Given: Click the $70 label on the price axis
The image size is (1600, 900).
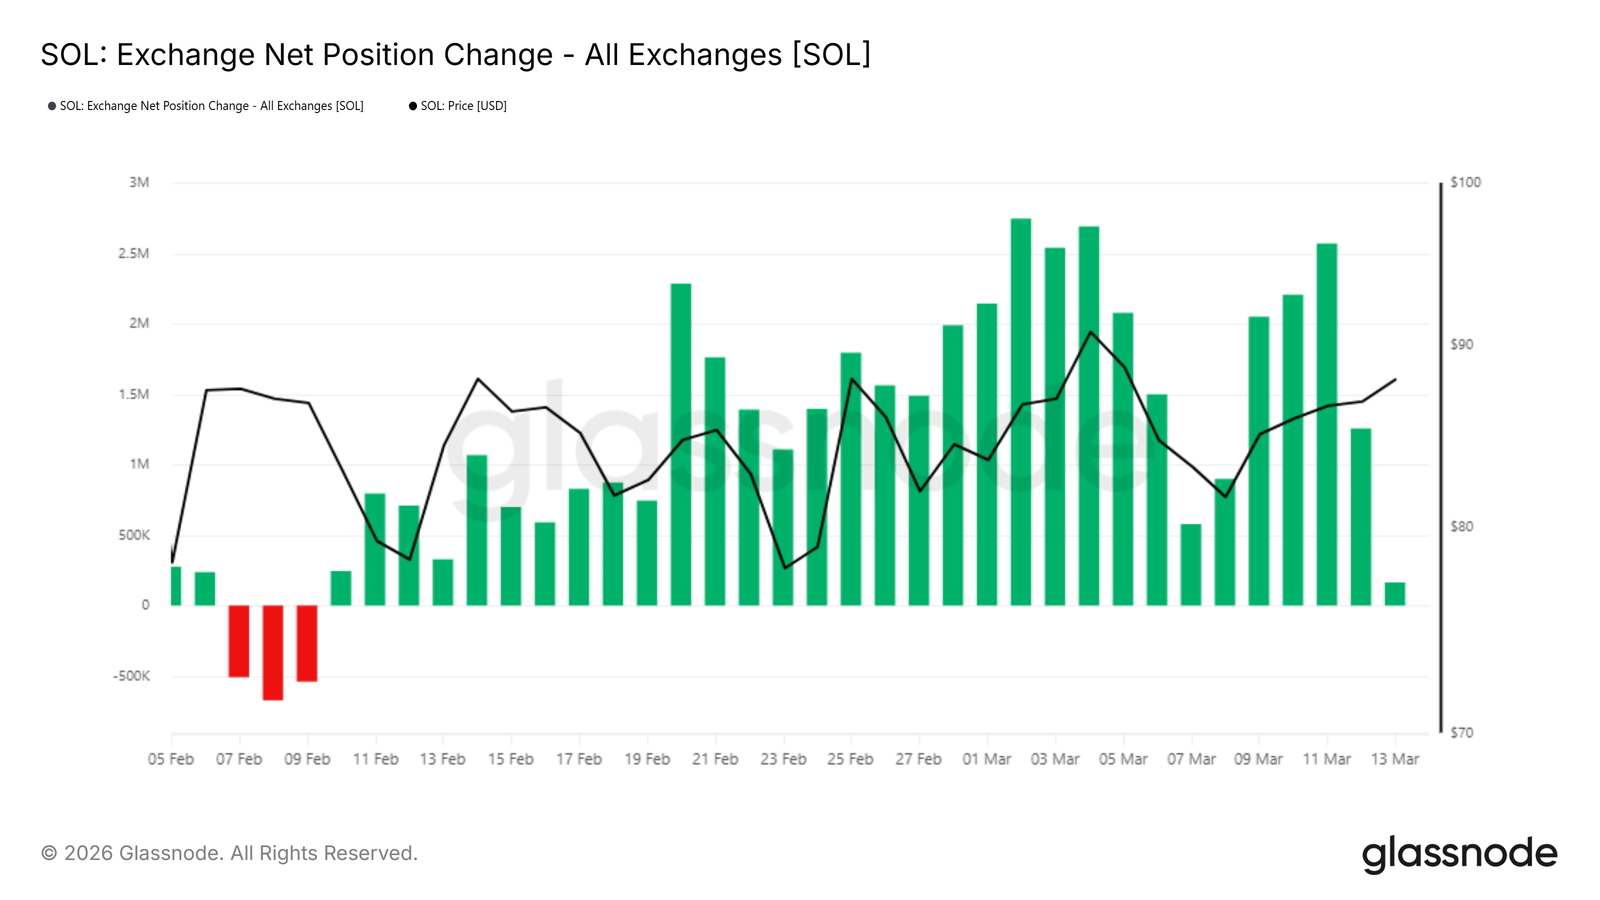Looking at the screenshot, I should [1462, 733].
